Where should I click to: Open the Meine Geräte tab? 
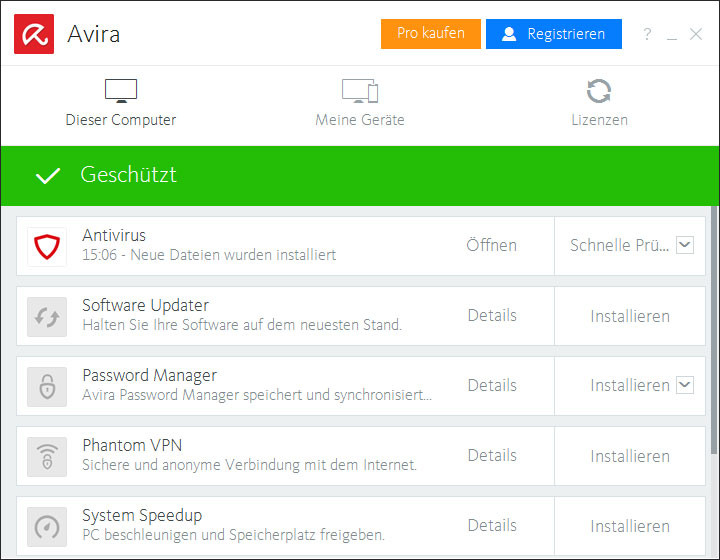[x=360, y=104]
